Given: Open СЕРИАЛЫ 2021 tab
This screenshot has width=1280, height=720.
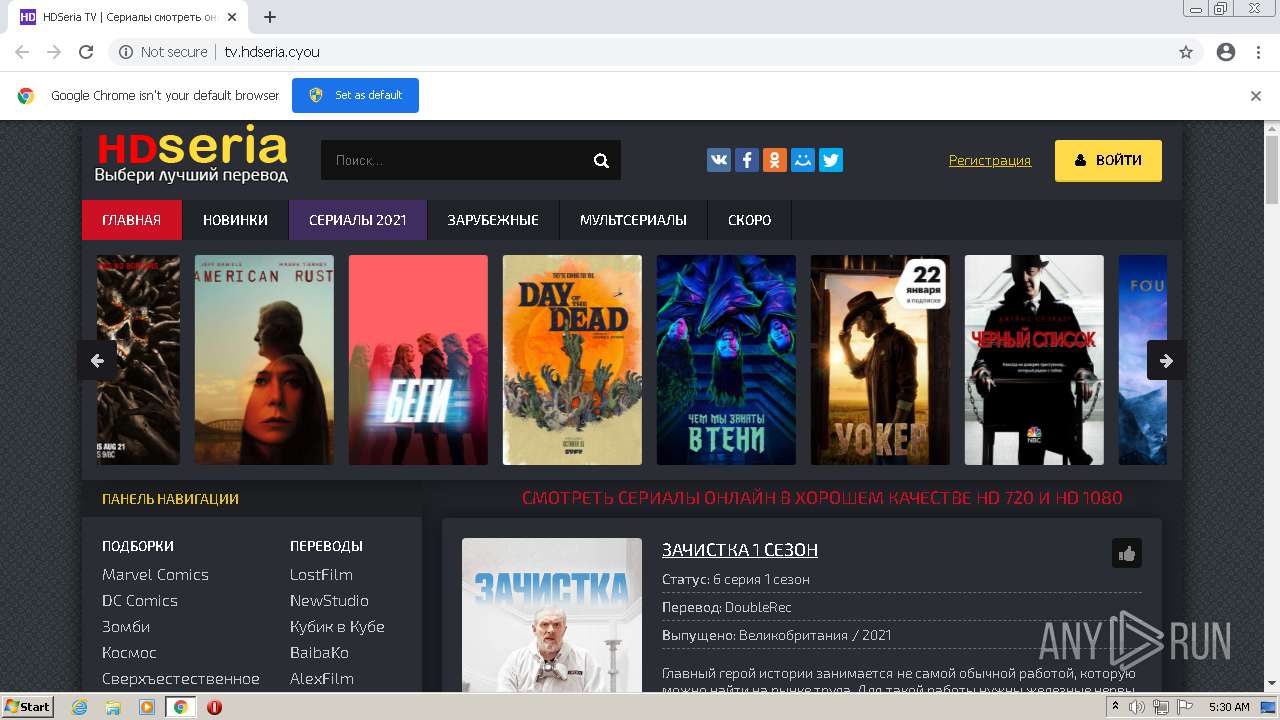Looking at the screenshot, I should pos(358,220).
